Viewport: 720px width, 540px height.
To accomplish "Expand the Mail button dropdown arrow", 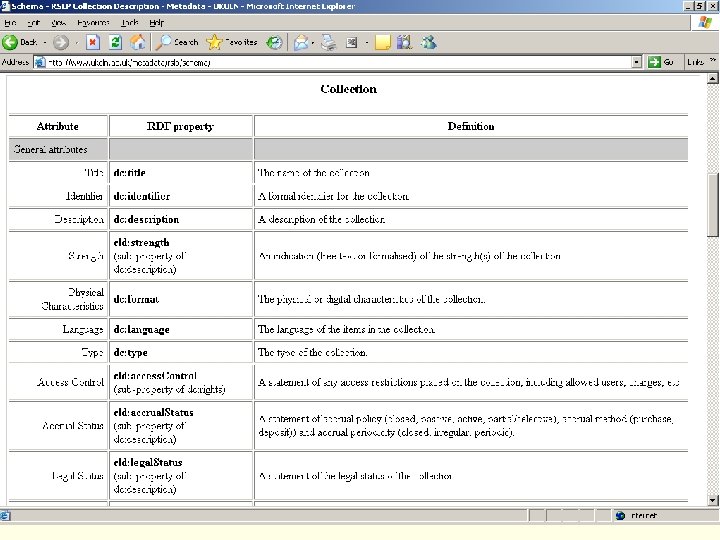I will 313,43.
